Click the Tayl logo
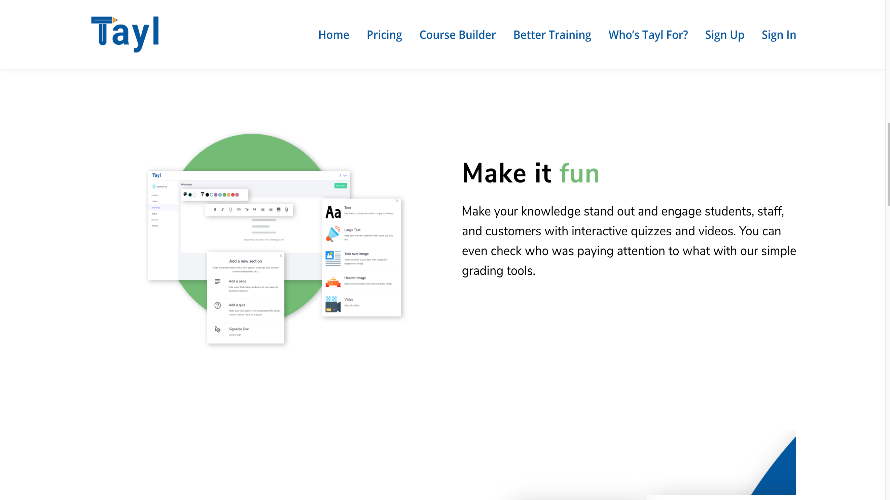Image resolution: width=890 pixels, height=500 pixels. [x=125, y=34]
